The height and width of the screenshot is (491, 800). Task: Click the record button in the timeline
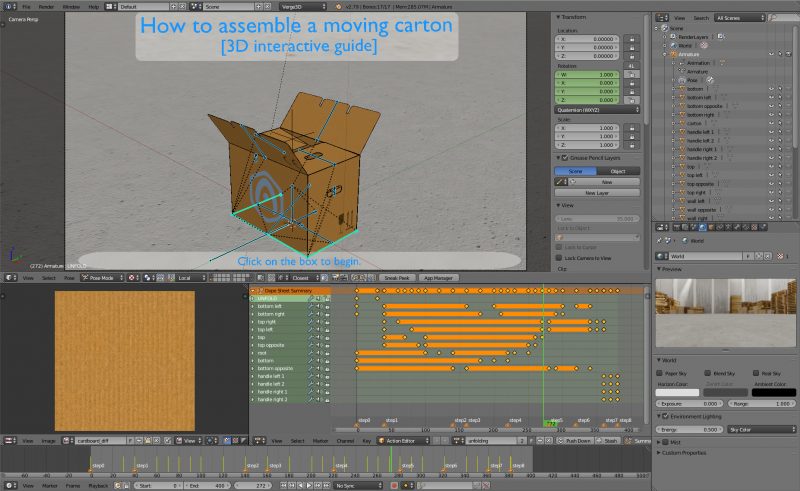[x=394, y=485]
